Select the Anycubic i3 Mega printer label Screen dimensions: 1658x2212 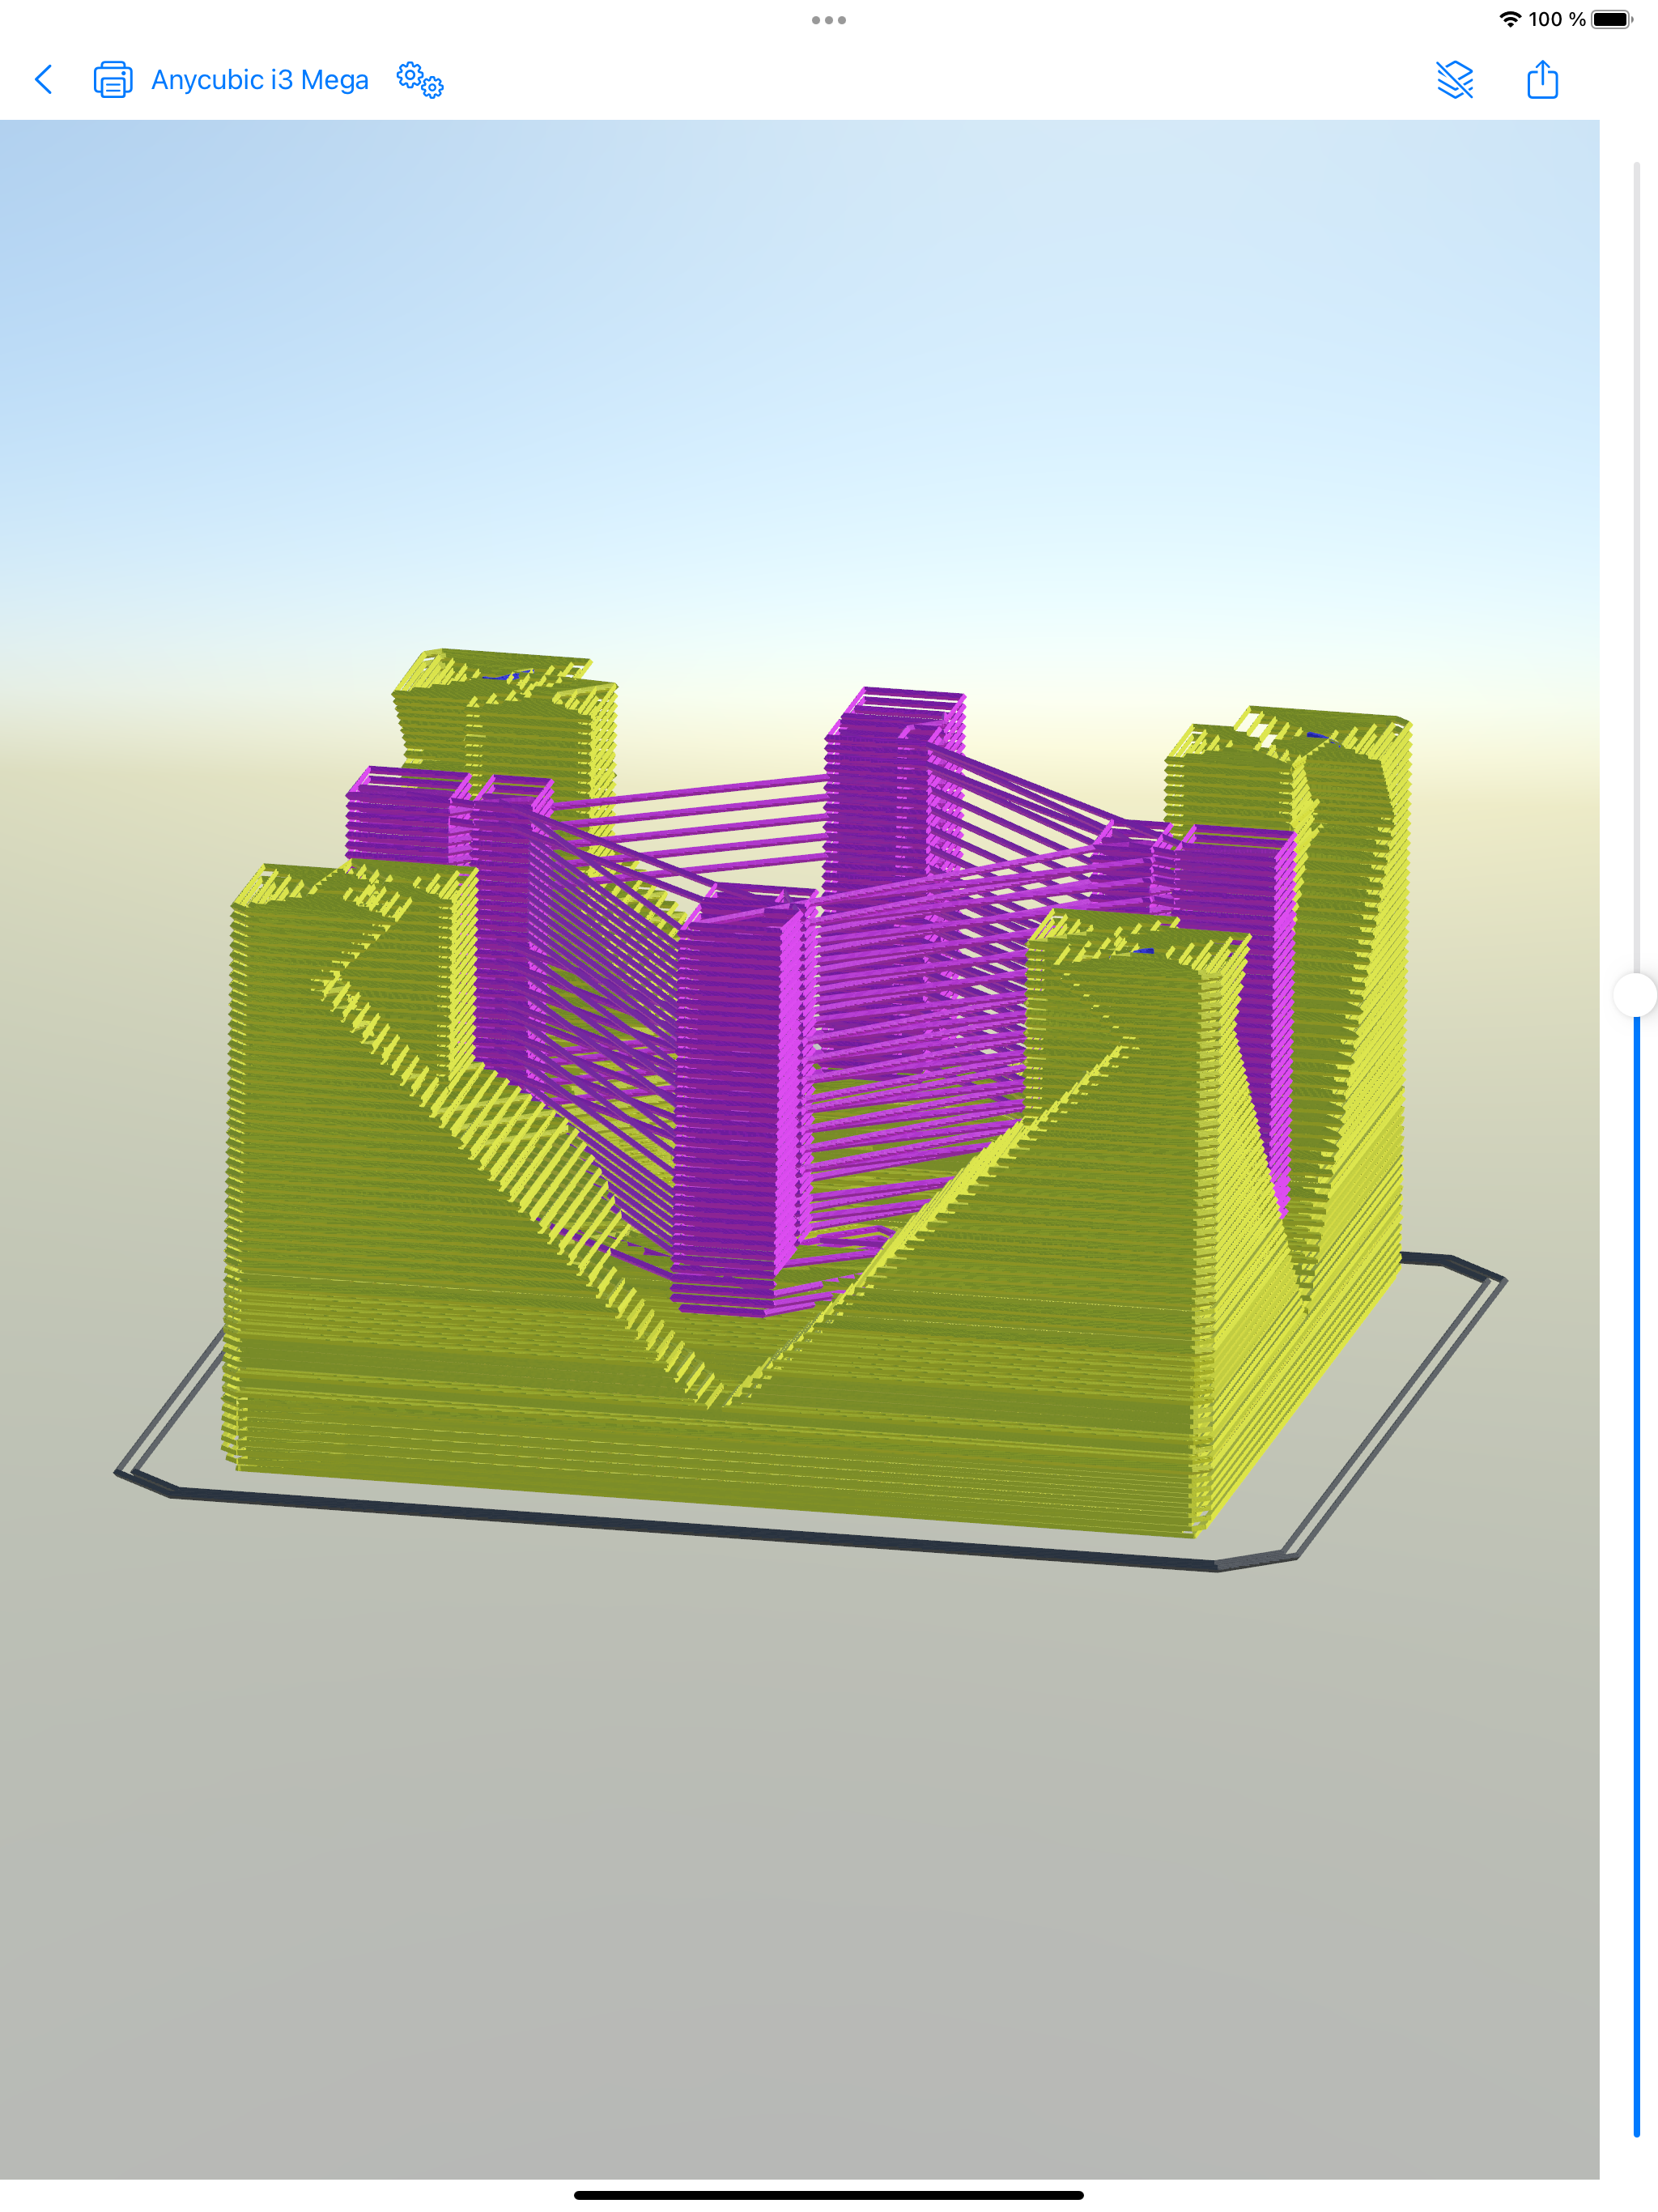click(259, 80)
